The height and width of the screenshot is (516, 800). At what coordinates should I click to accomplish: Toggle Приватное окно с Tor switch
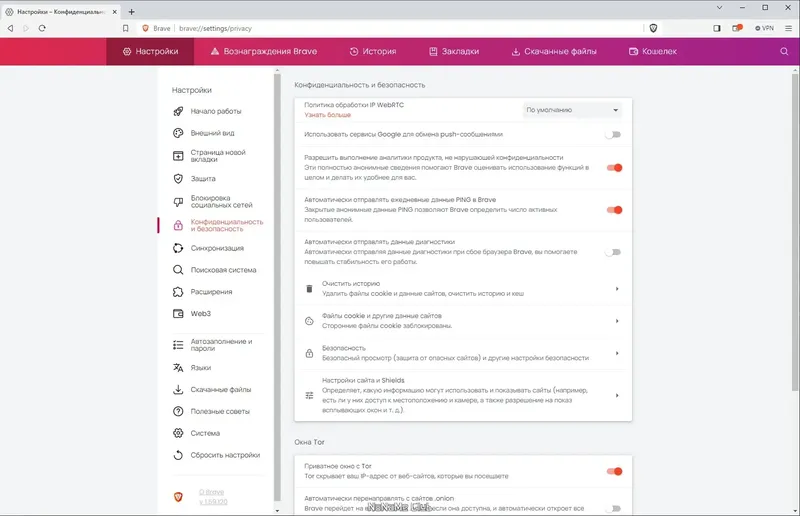(x=614, y=471)
